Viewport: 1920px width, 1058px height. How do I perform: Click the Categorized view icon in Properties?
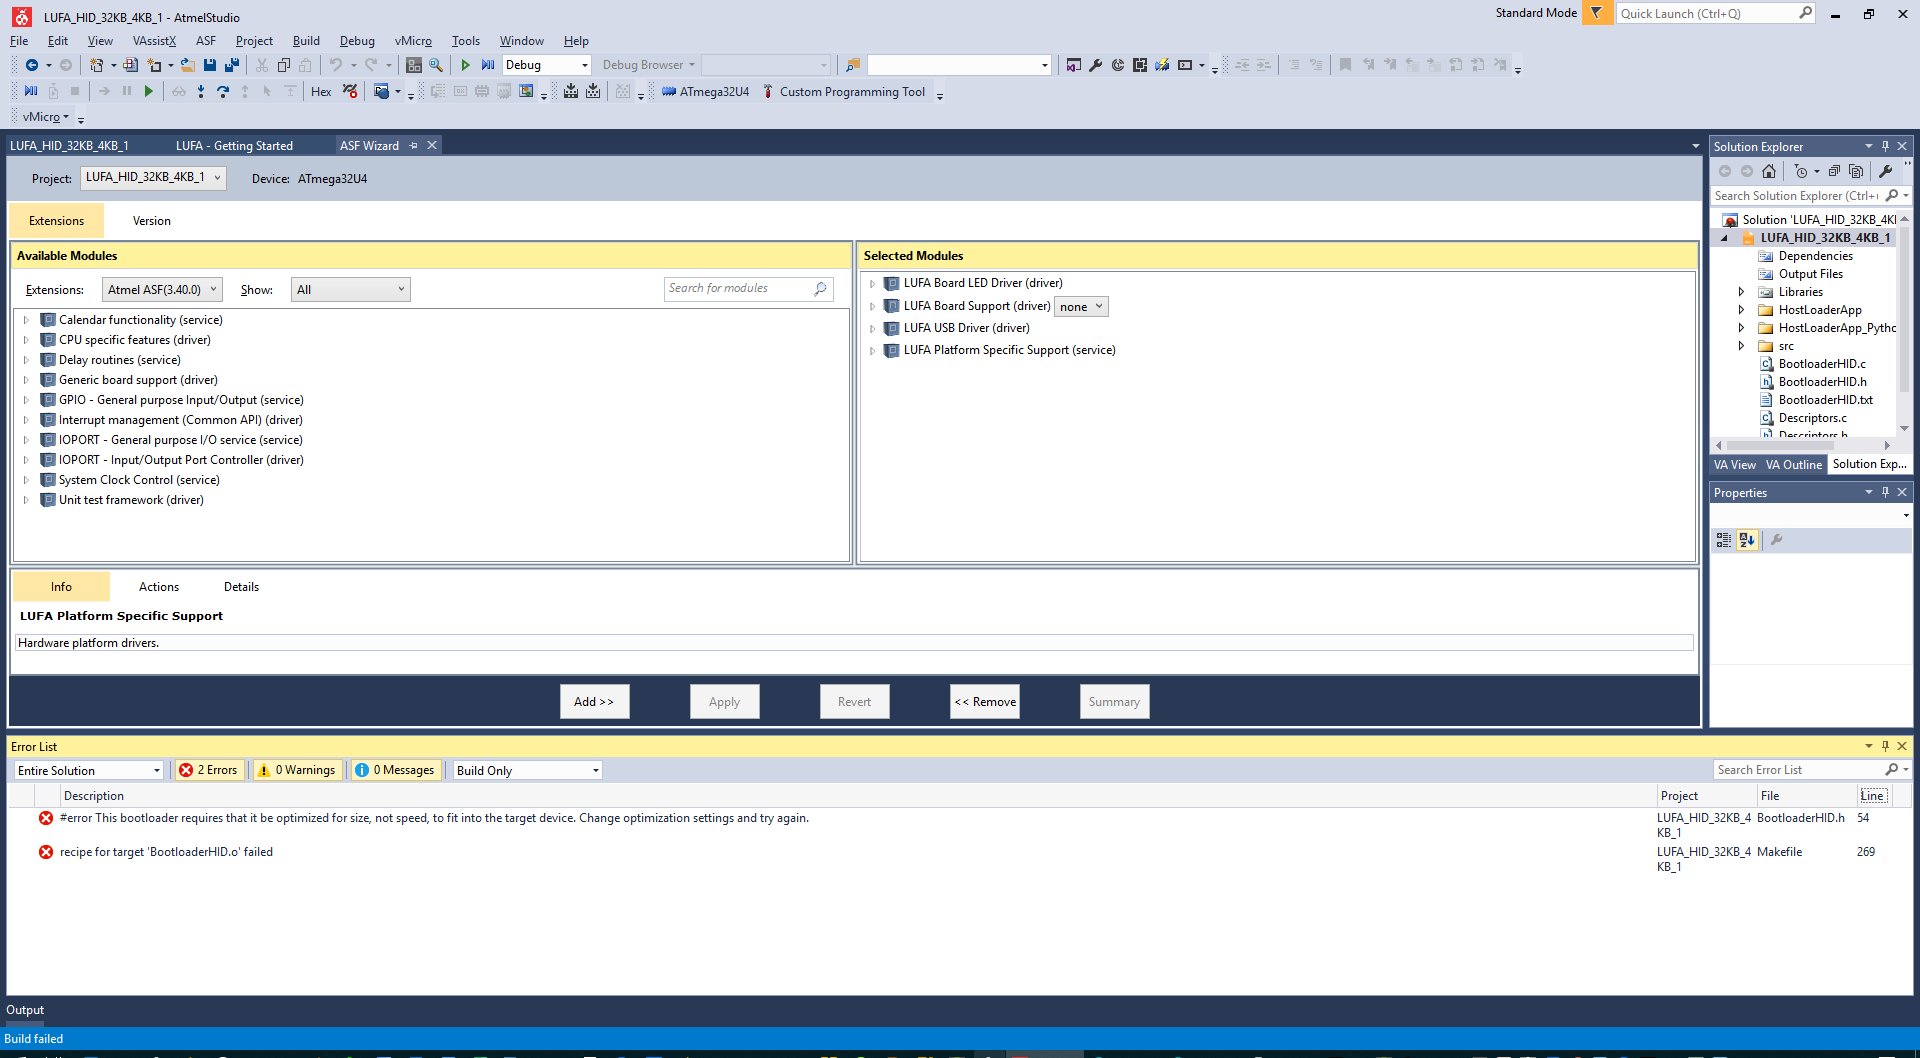[x=1724, y=540]
